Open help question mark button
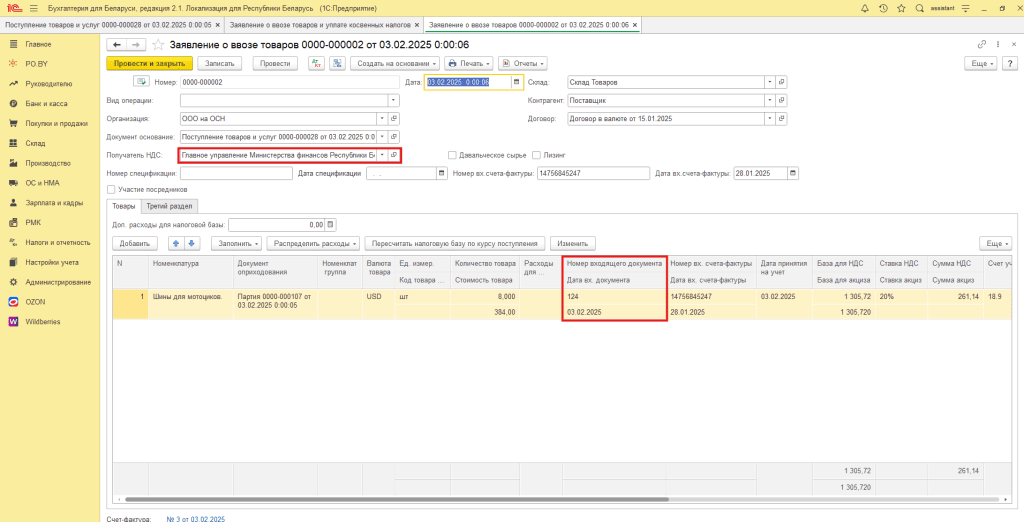This screenshot has width=1024, height=522. point(1010,63)
